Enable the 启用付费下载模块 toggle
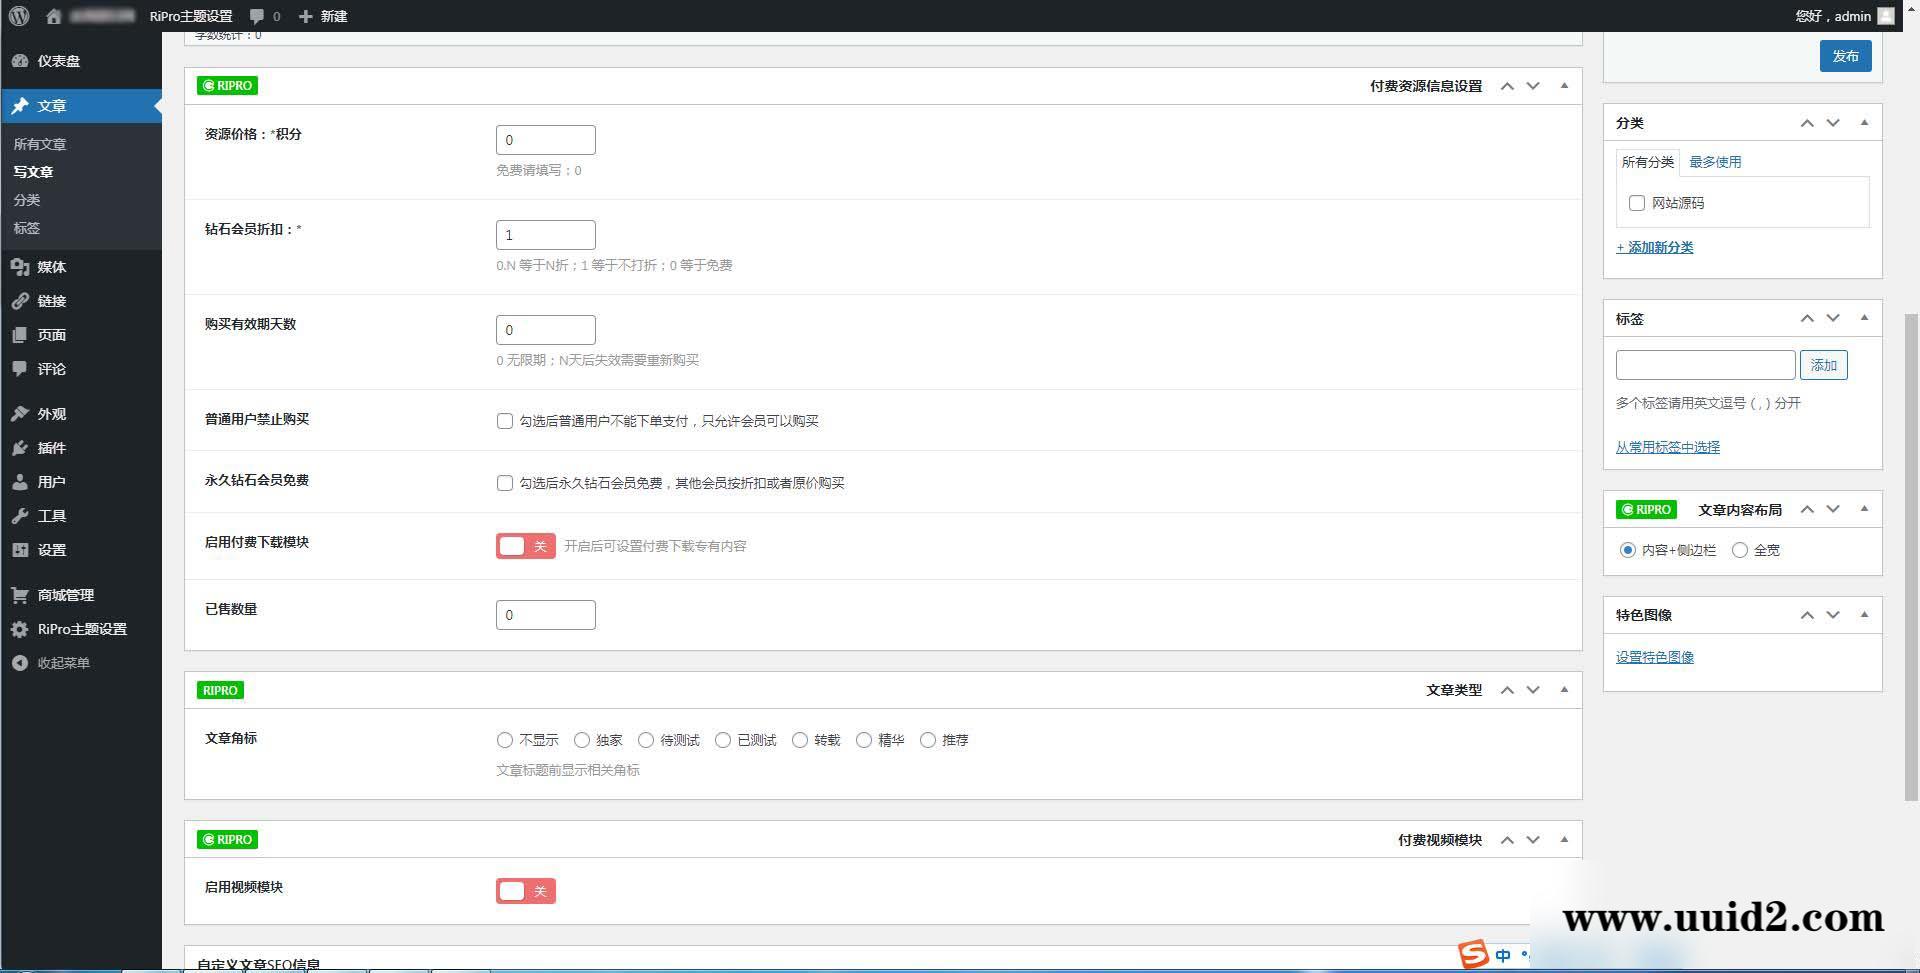Image resolution: width=1920 pixels, height=973 pixels. click(525, 546)
